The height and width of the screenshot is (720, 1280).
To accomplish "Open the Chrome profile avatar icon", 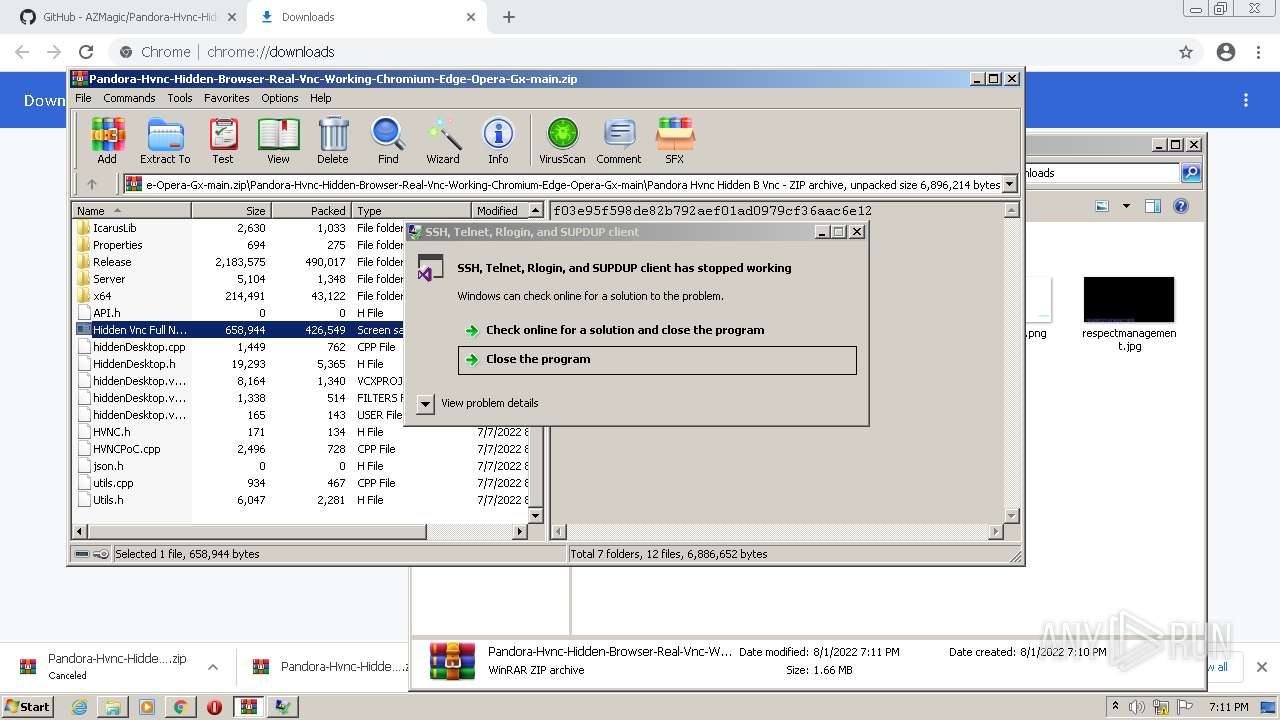I will pyautogui.click(x=1226, y=52).
